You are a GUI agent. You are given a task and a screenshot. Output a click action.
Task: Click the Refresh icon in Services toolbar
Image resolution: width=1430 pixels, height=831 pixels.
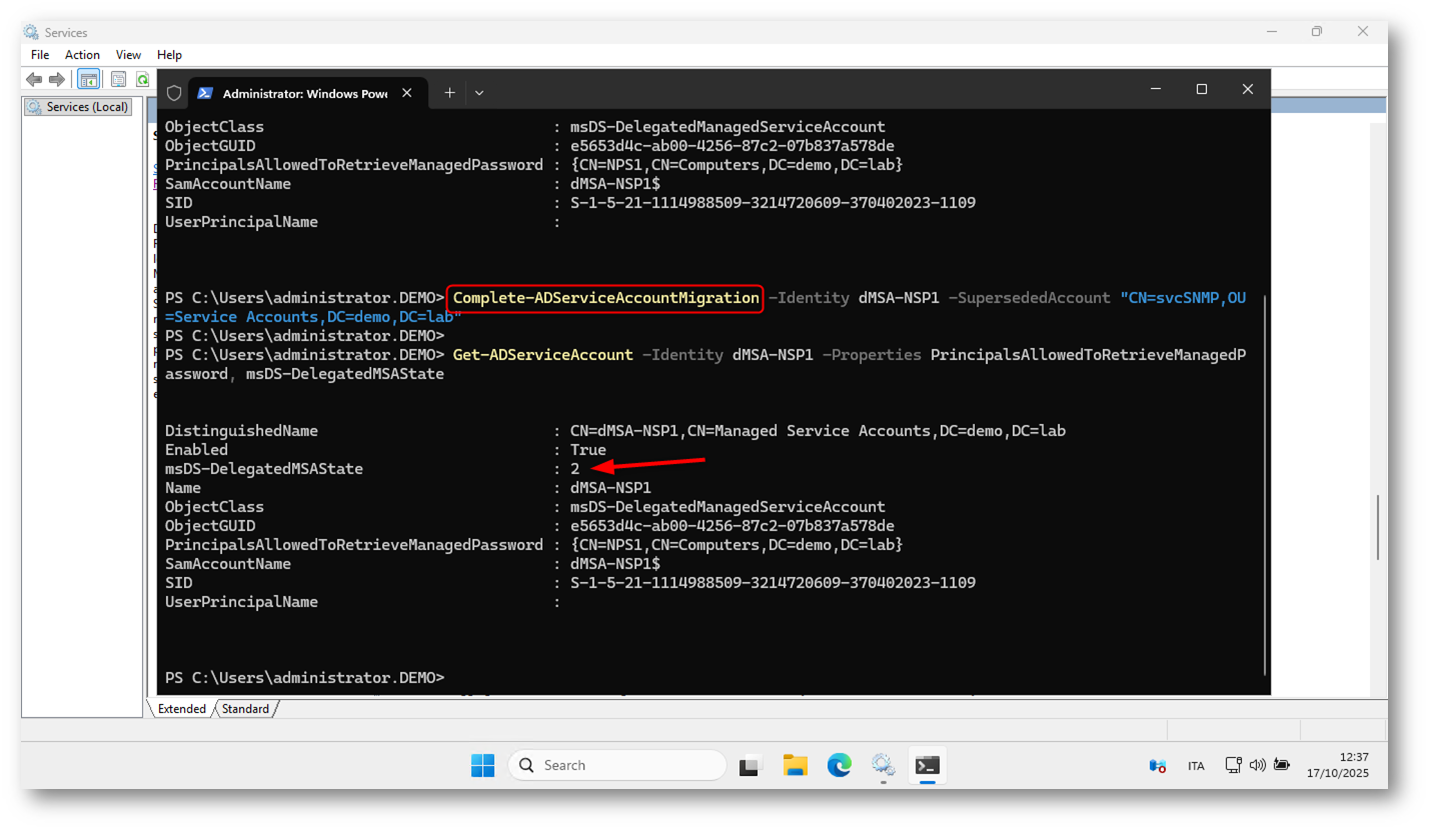(x=142, y=79)
